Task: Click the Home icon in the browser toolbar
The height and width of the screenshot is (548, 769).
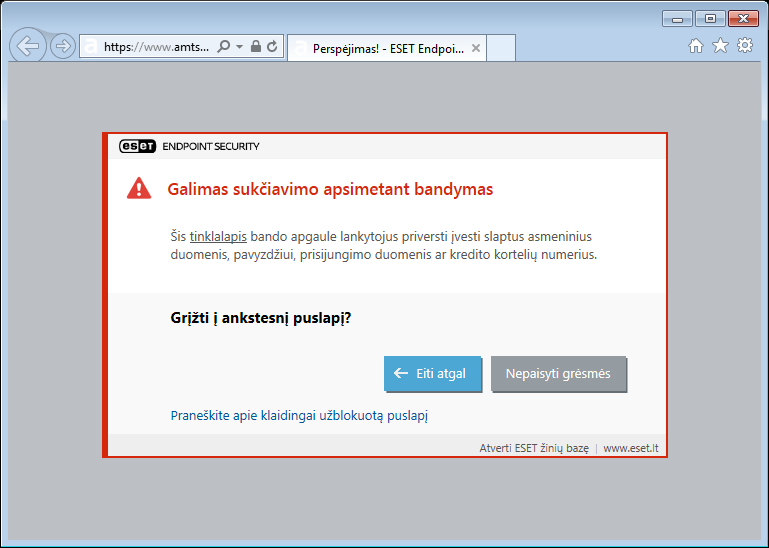Action: point(695,46)
